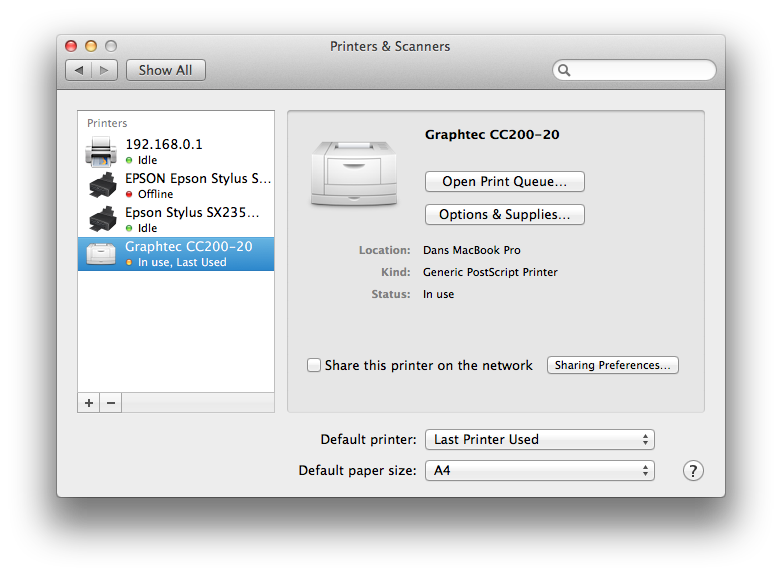782x576 pixels.
Task: Click the large Graphtec printer image
Action: click(354, 173)
